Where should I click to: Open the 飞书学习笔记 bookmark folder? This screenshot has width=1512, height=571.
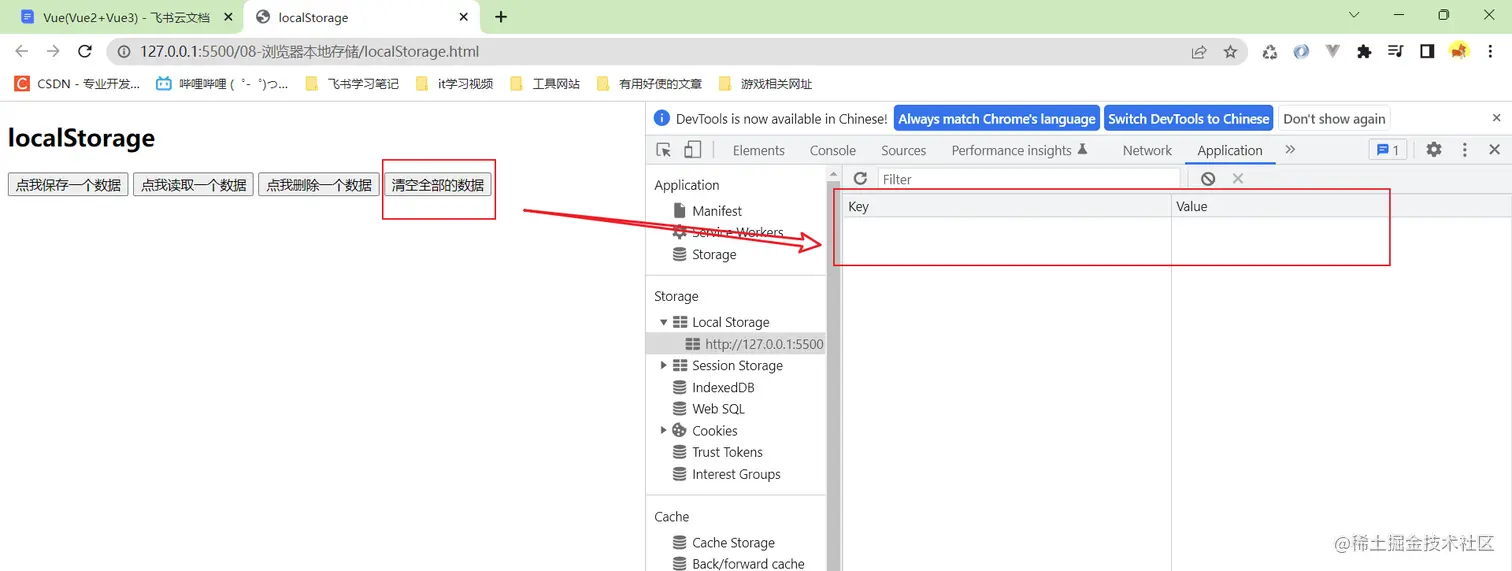[351, 84]
